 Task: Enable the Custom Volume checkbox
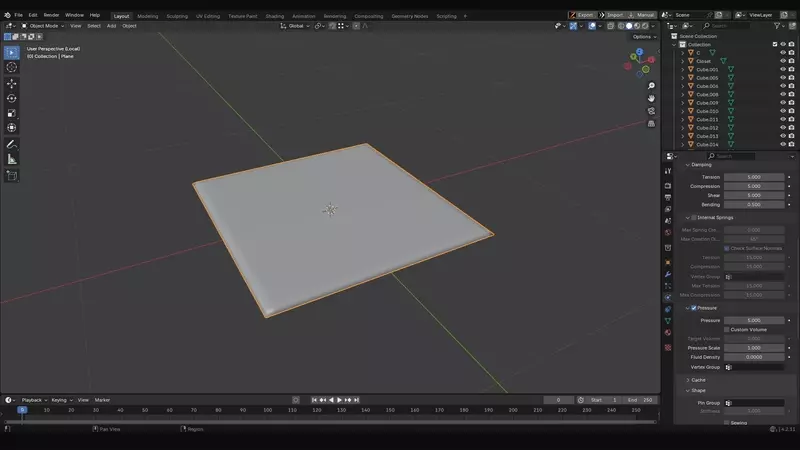(727, 330)
